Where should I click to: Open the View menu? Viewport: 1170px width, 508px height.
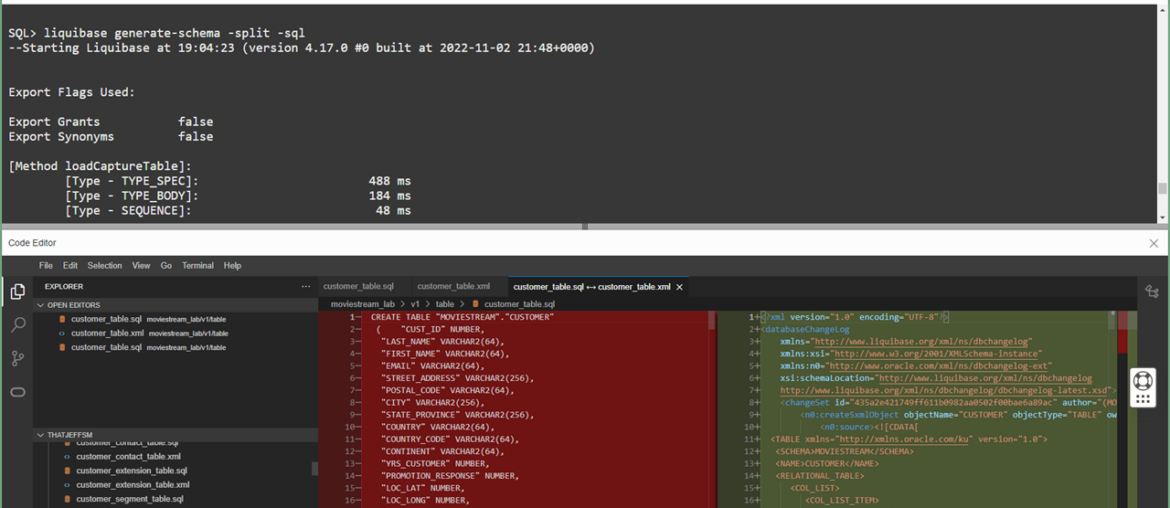coord(141,266)
